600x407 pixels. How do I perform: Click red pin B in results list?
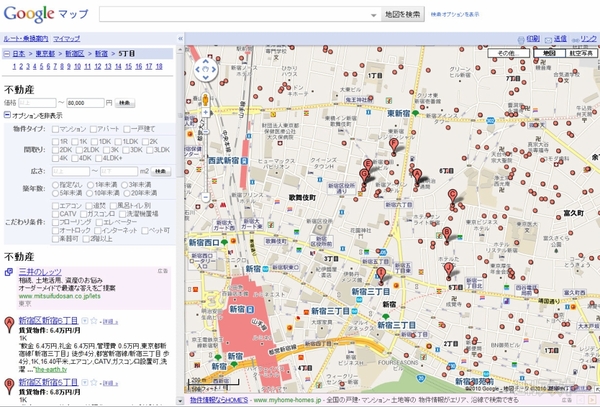(x=9, y=386)
